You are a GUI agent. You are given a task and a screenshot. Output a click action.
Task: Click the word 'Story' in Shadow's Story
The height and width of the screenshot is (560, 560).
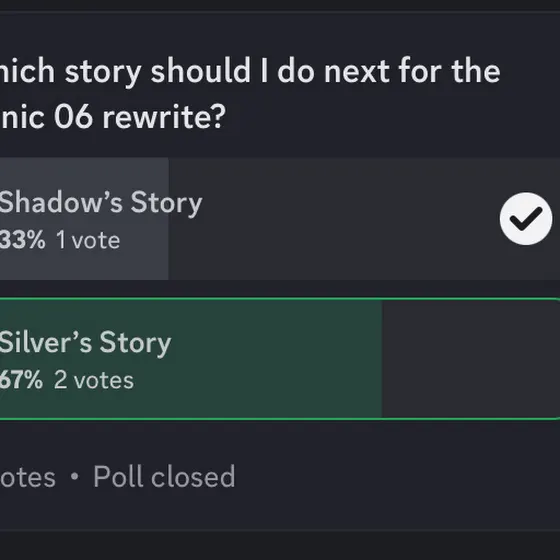[x=166, y=203]
